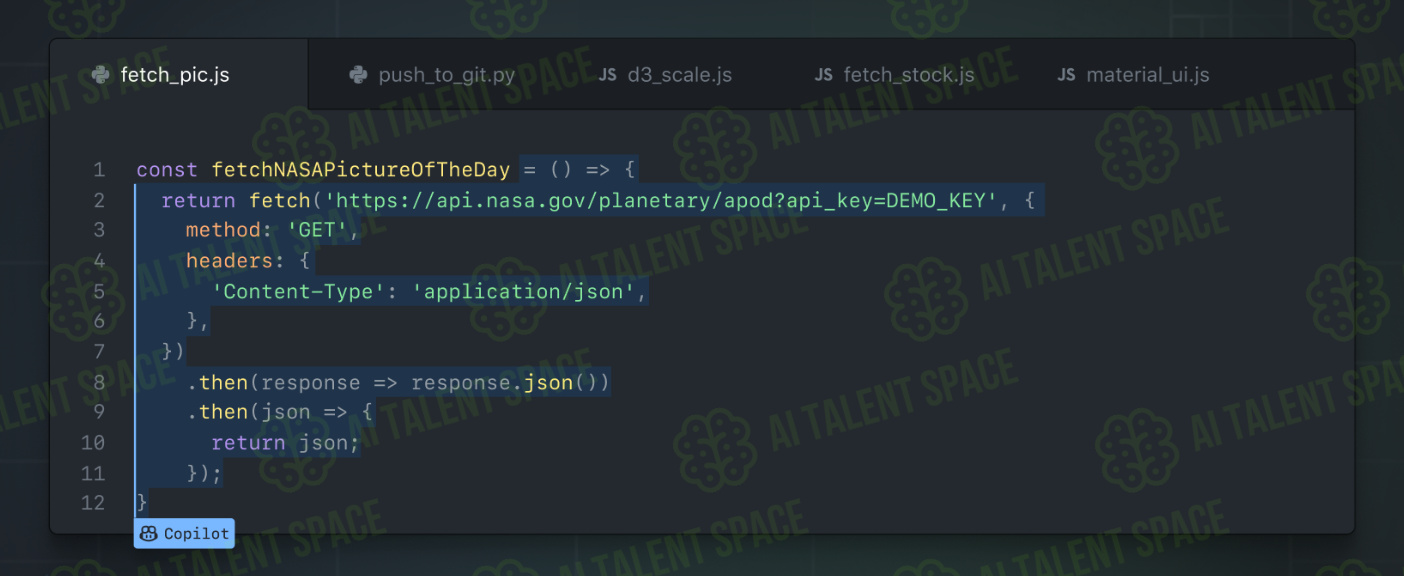Click the closing brace on line 12

click(x=142, y=502)
